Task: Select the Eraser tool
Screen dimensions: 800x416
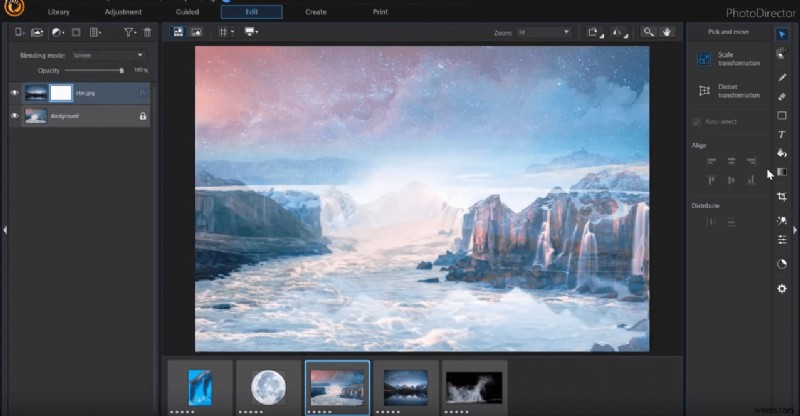Action: click(782, 96)
